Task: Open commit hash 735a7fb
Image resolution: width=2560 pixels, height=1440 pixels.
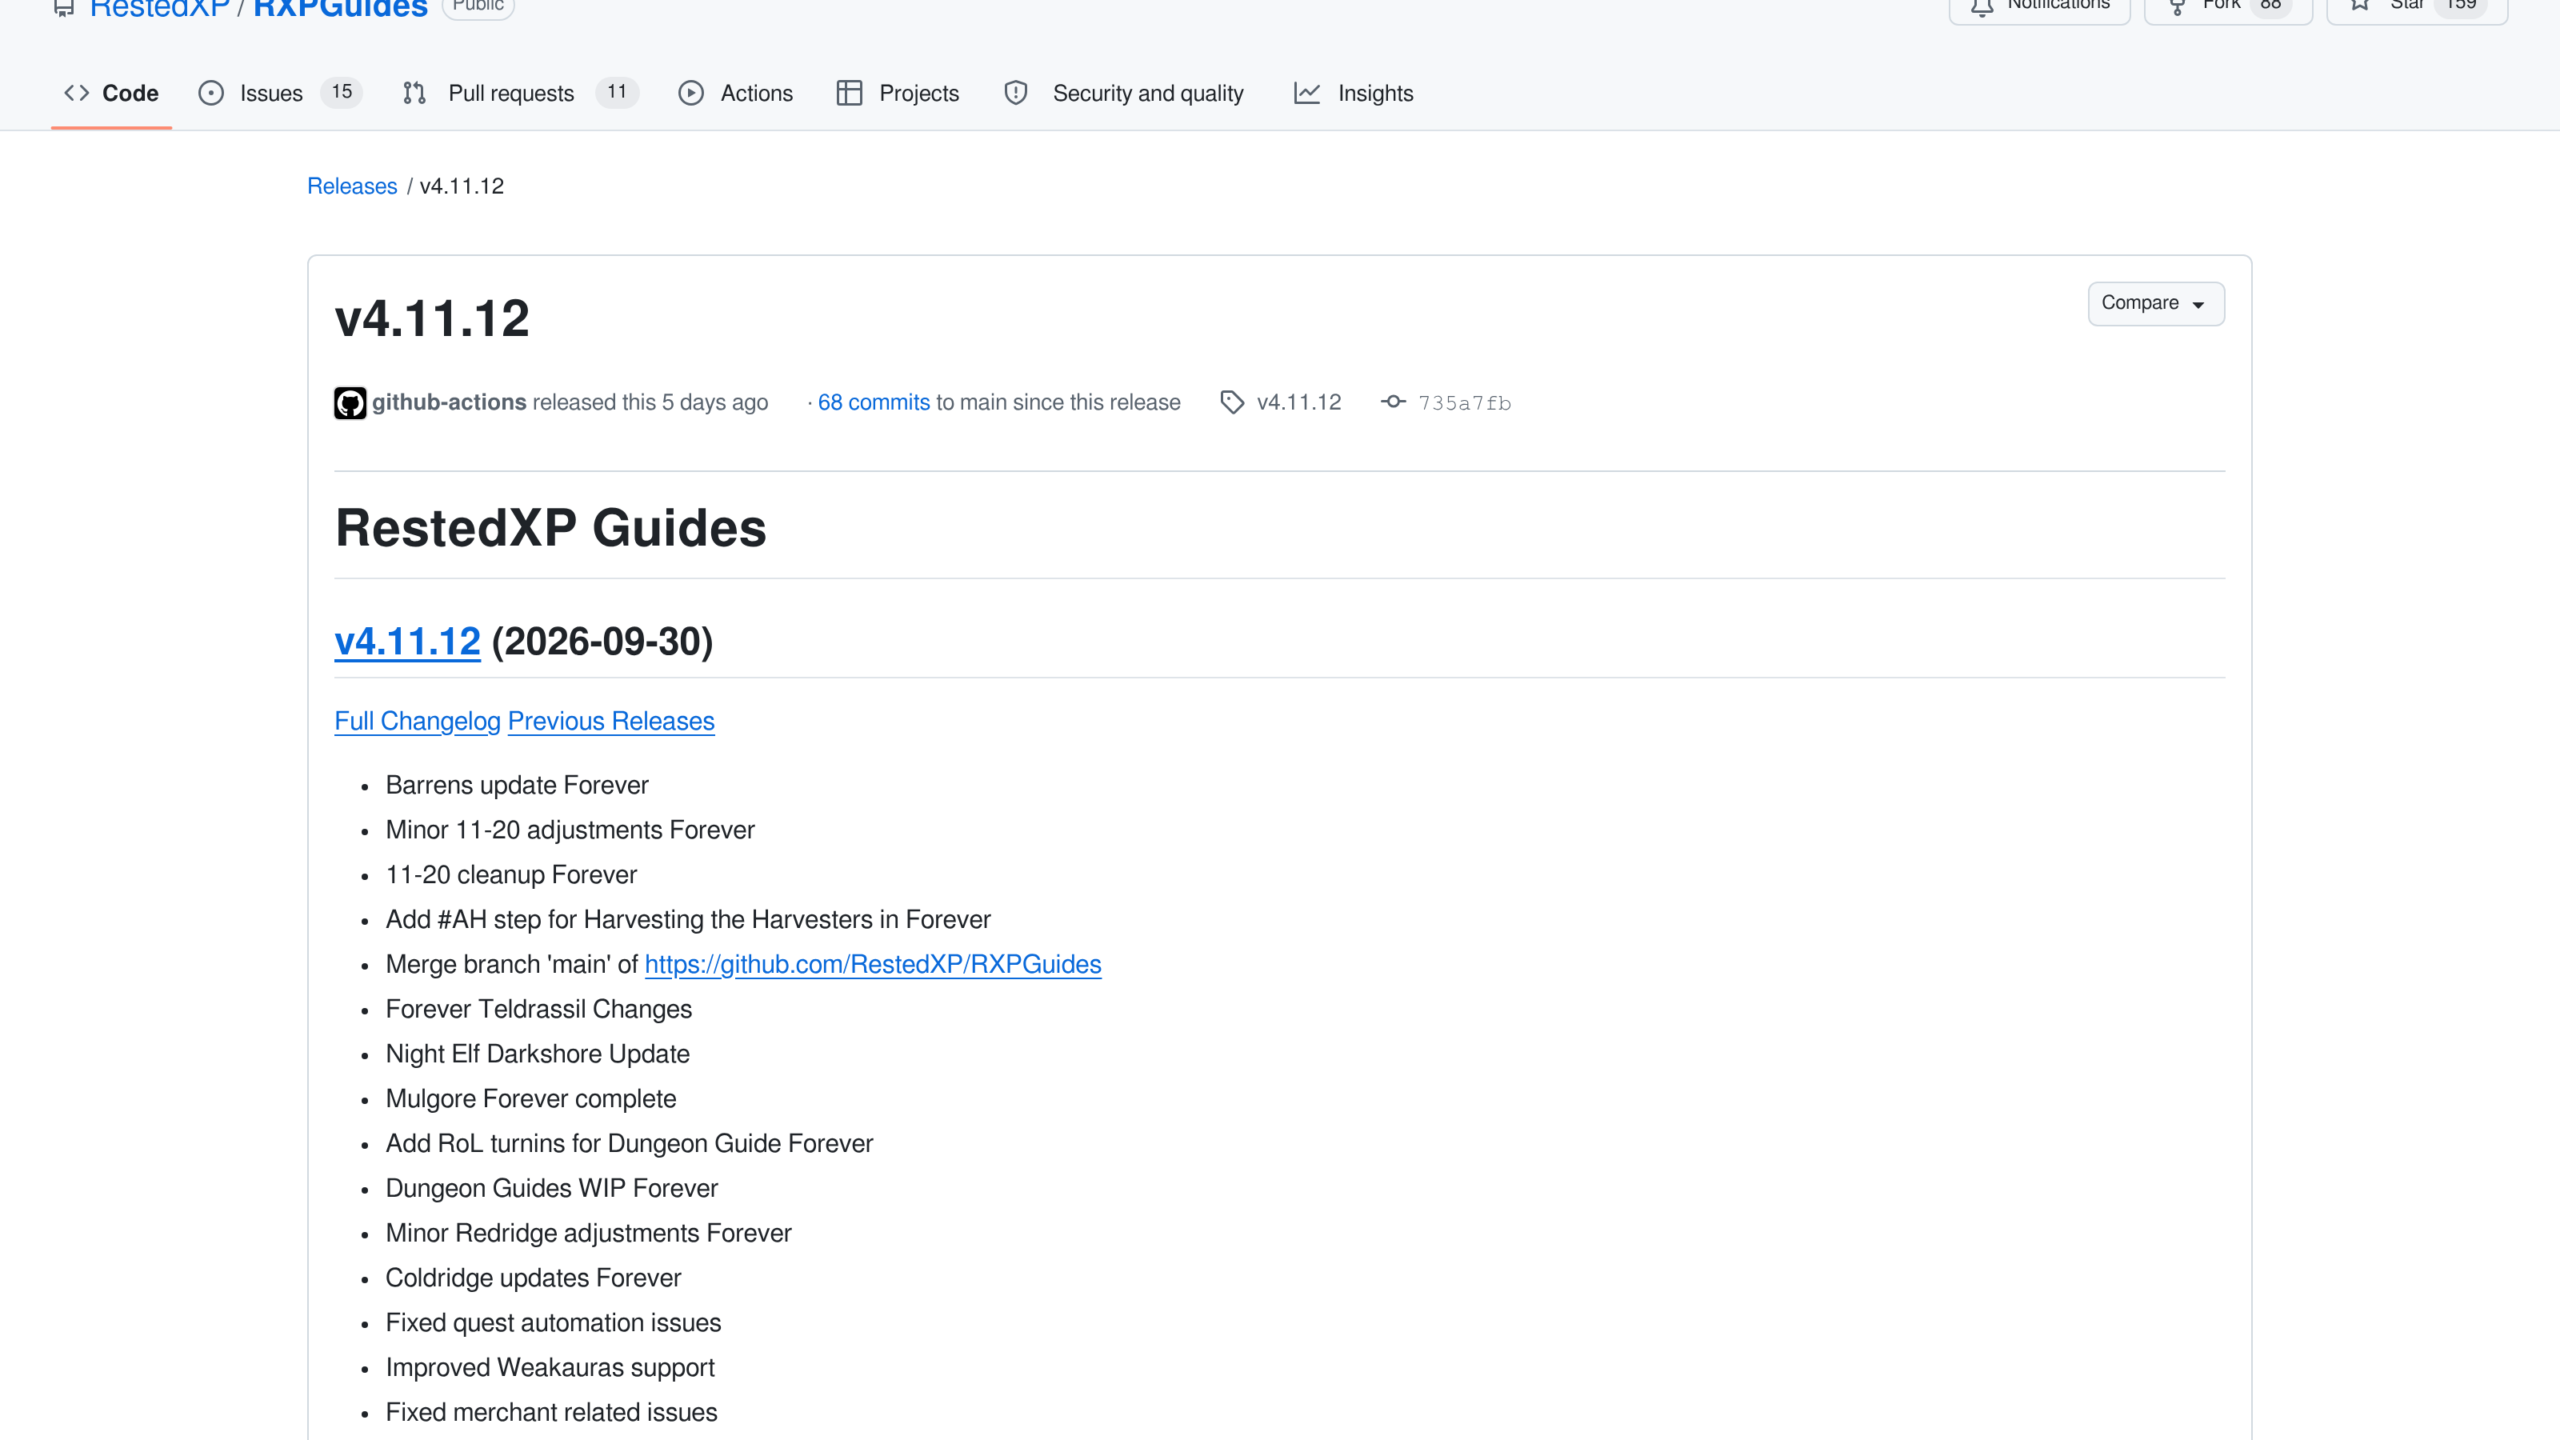Action: 1464,403
